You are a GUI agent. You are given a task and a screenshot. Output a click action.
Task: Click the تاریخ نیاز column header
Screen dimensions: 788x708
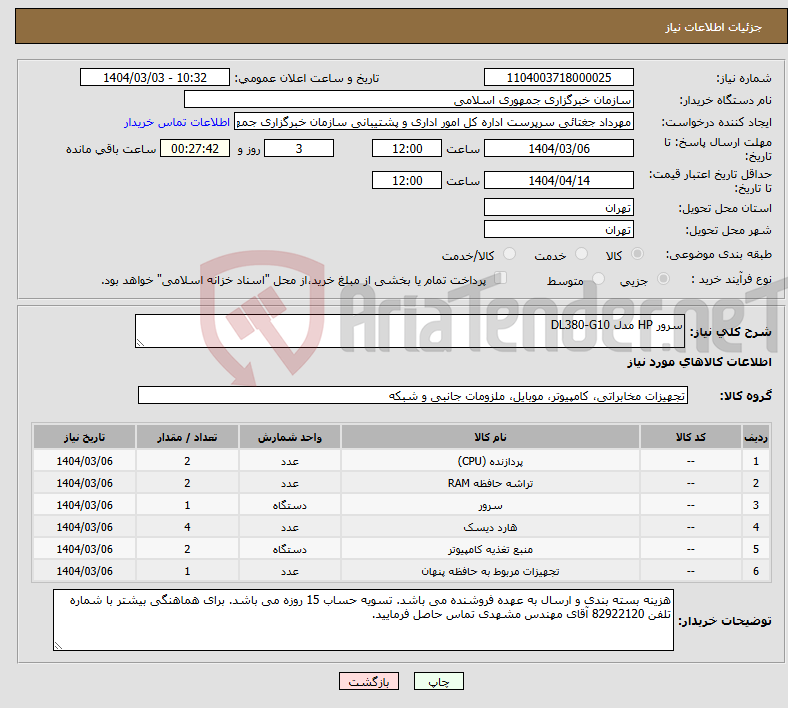tap(84, 437)
